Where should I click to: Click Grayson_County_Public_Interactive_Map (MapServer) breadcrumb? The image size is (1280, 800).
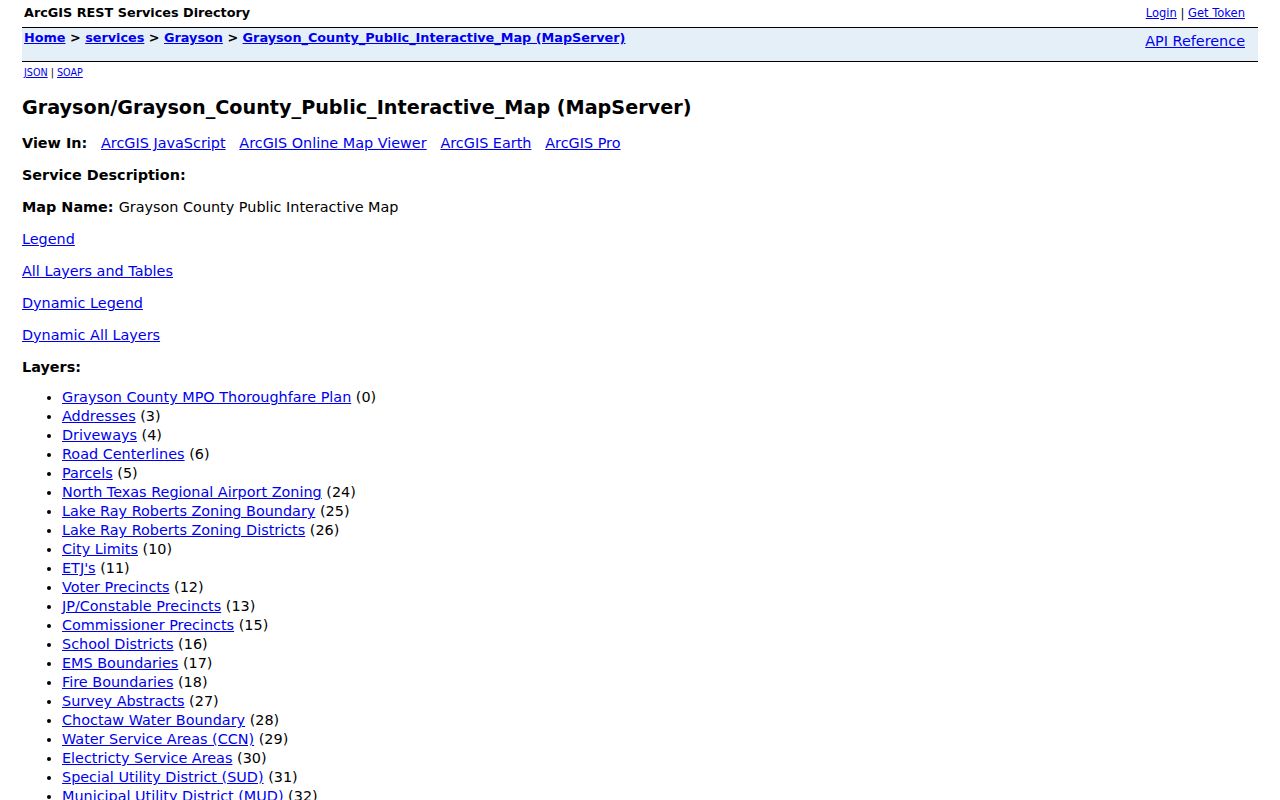click(434, 38)
